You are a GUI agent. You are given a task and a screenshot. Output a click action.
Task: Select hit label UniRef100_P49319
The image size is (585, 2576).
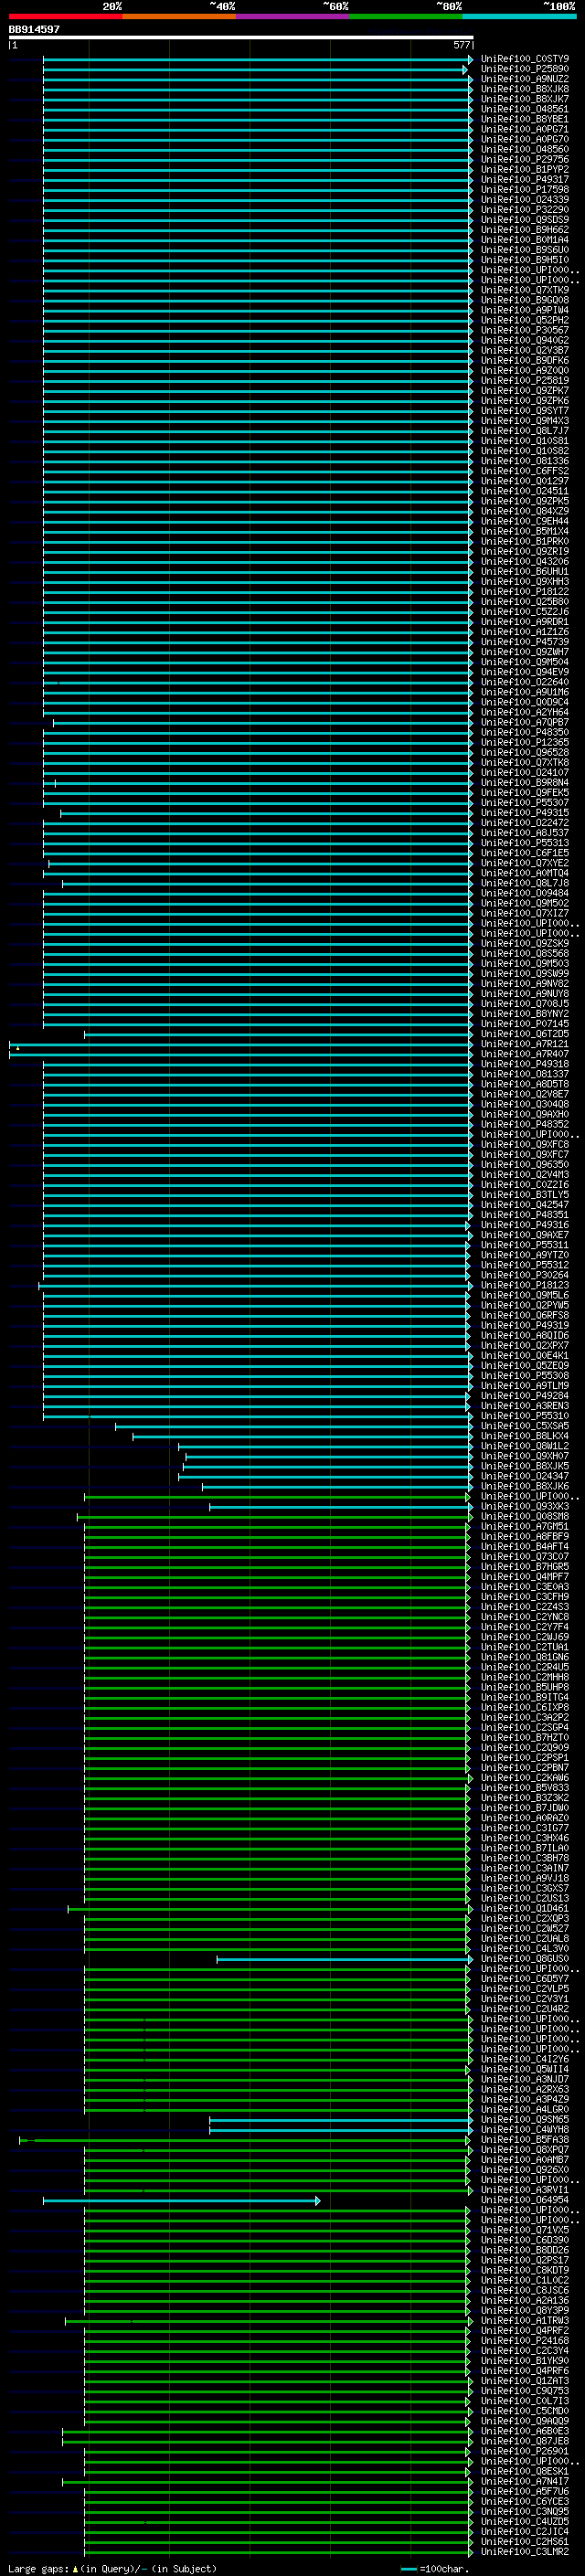coord(524,1326)
